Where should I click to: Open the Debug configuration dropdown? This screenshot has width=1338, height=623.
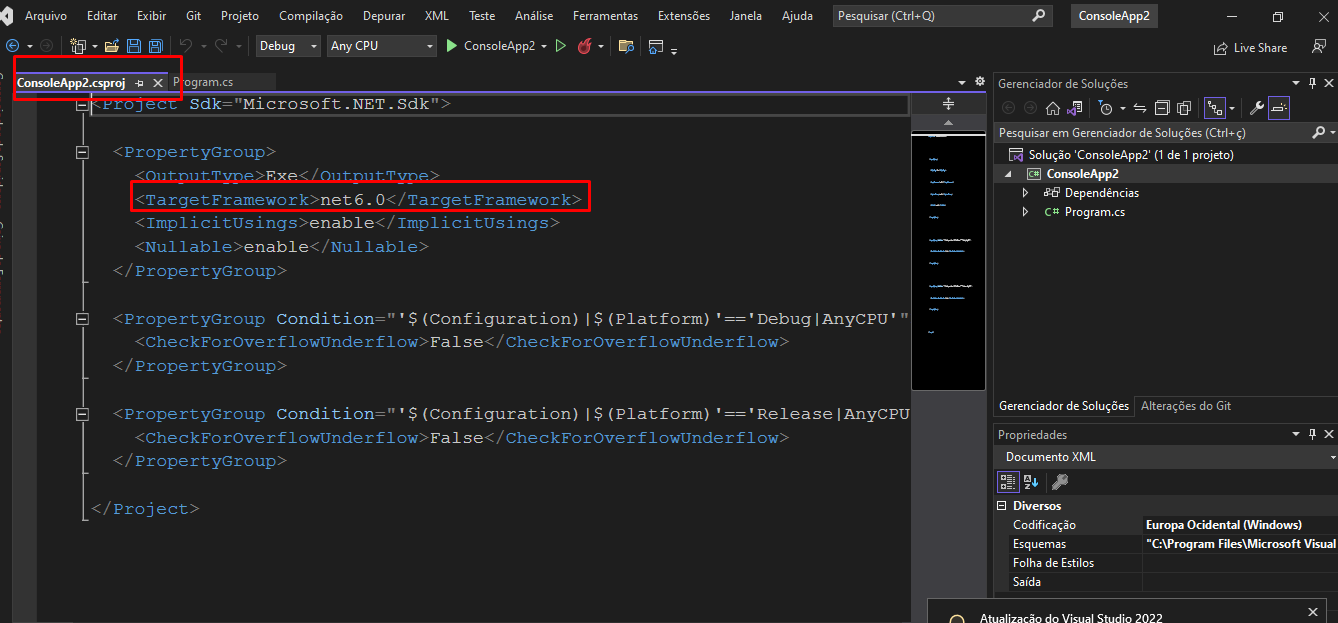click(288, 46)
